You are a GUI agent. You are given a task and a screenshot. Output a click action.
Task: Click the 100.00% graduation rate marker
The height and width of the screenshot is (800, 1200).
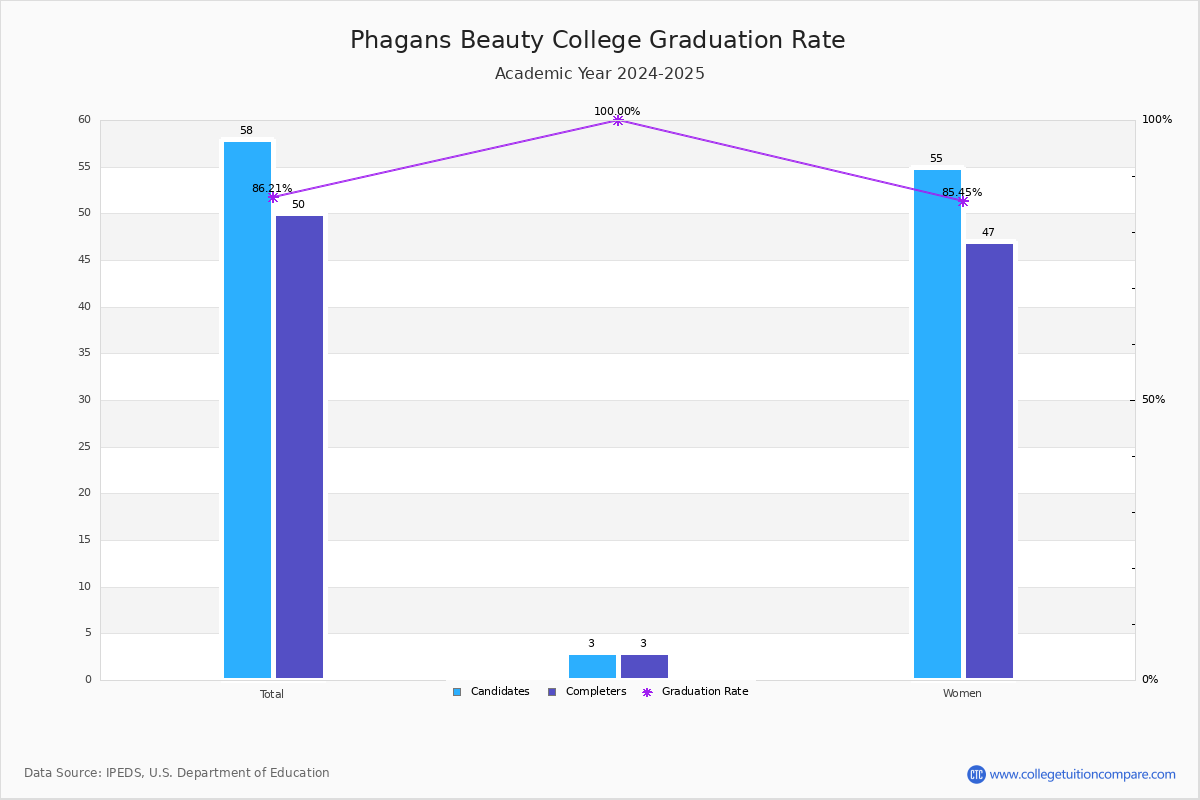pos(618,120)
